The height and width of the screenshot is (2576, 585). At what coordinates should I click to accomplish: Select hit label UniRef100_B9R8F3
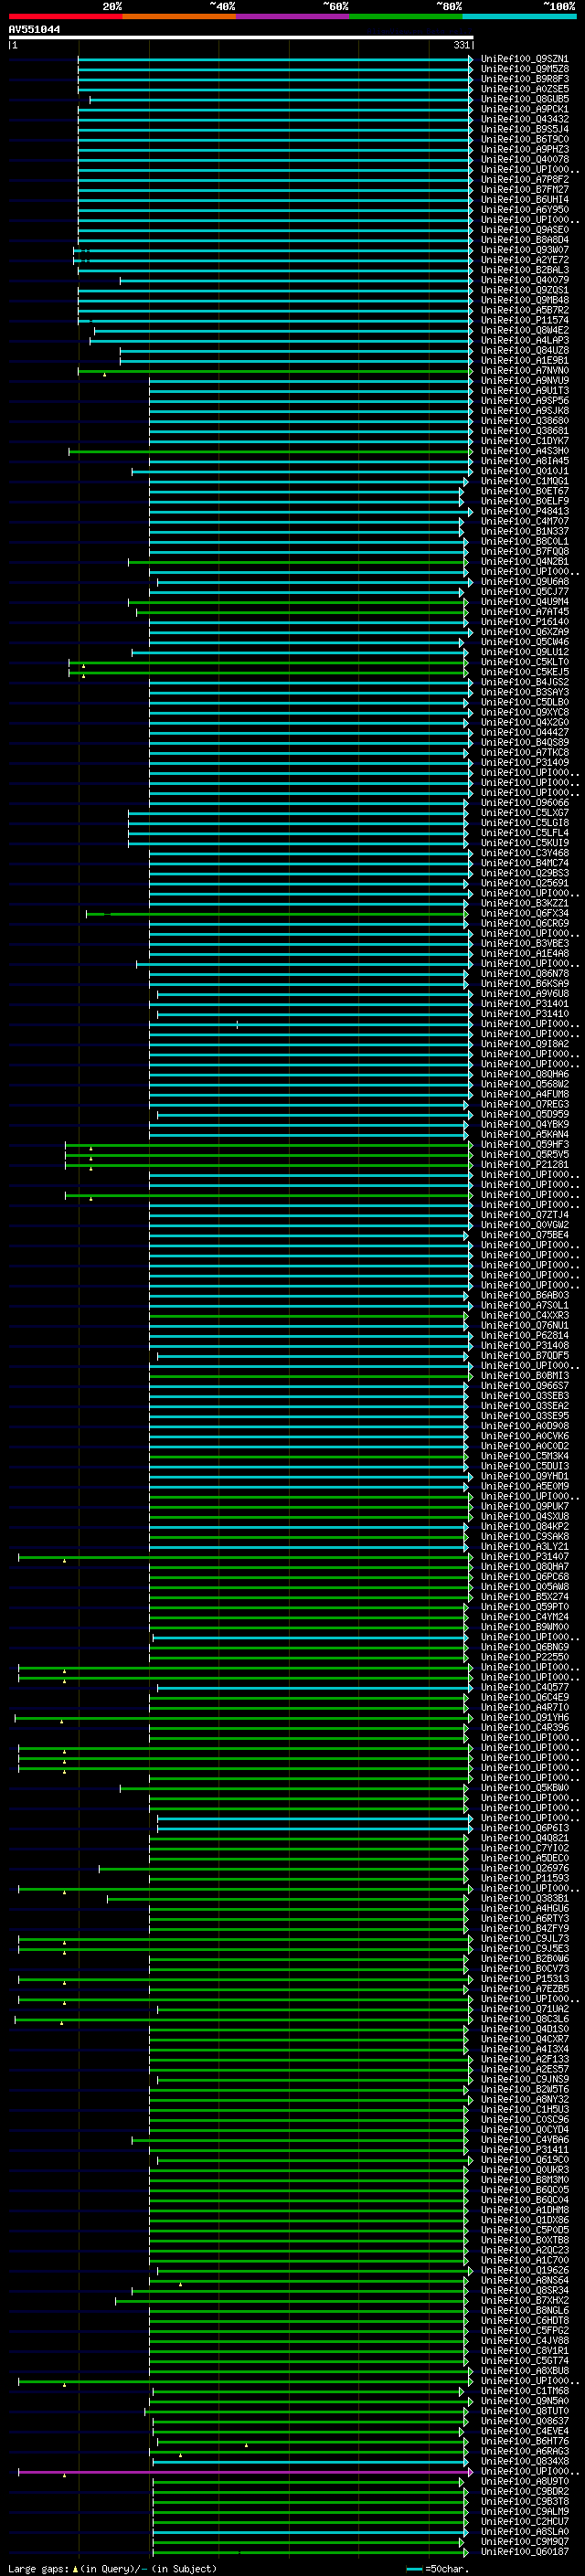(x=524, y=79)
